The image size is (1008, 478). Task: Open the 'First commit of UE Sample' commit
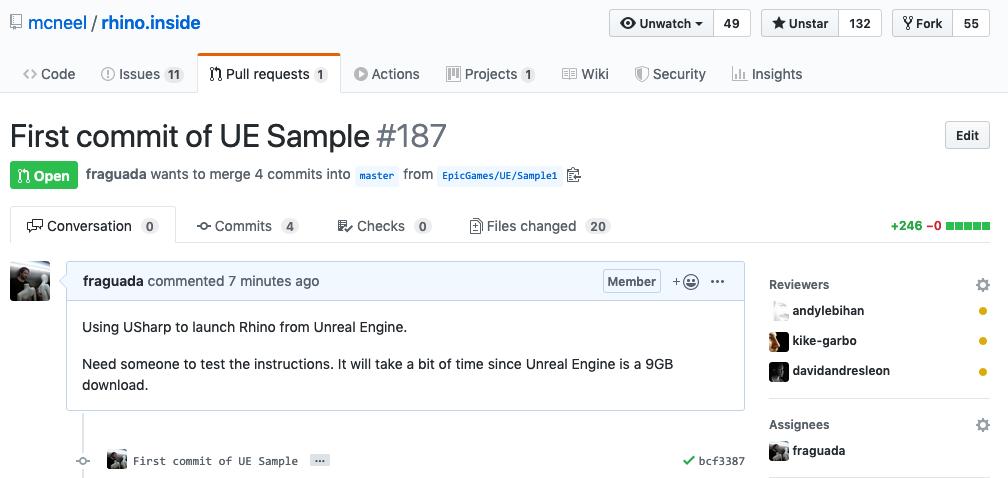215,461
